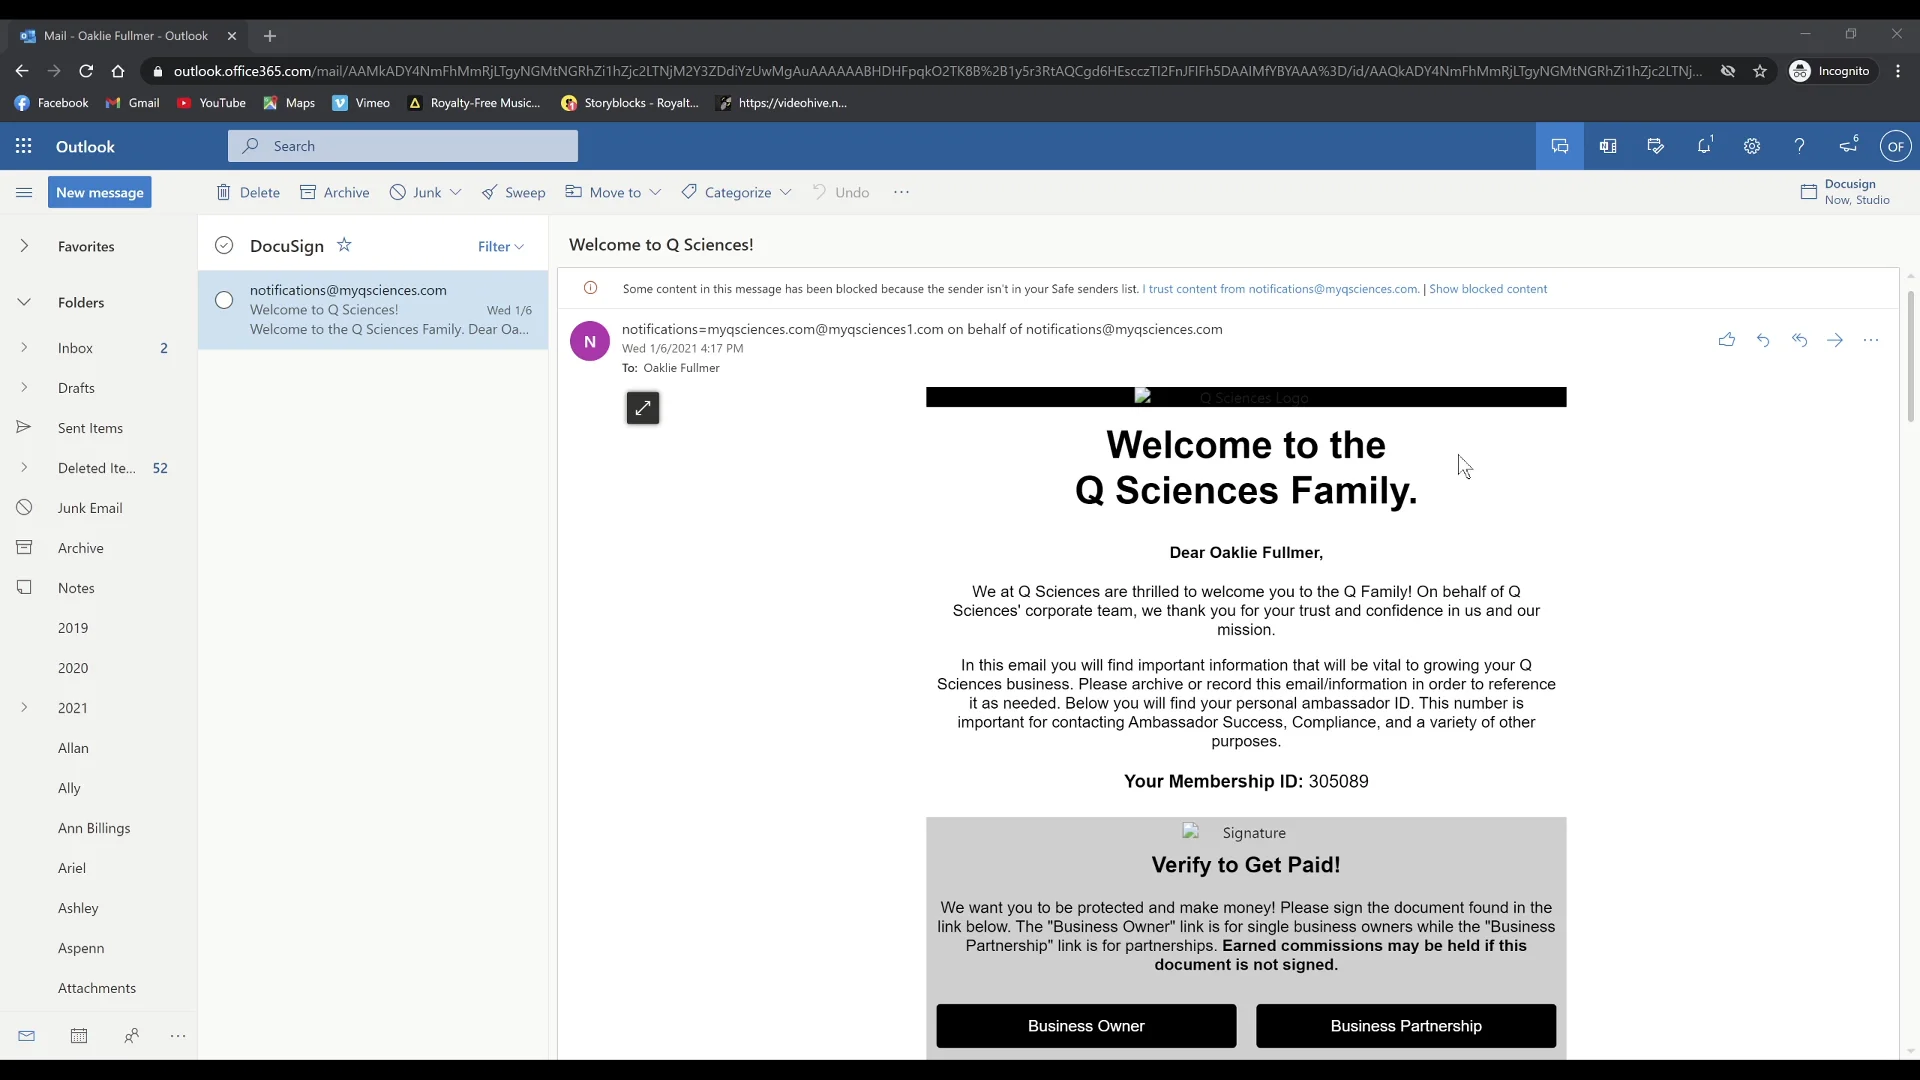
Task: Open the Deleted Items folder
Action: pyautogui.click(x=98, y=468)
